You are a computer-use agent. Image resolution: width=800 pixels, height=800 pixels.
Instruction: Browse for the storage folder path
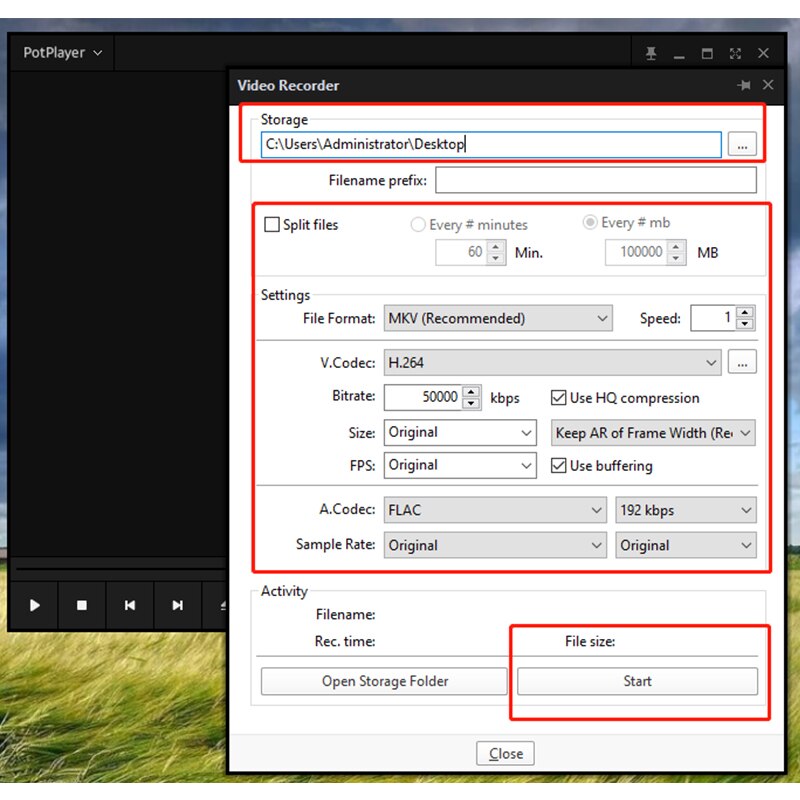click(742, 145)
